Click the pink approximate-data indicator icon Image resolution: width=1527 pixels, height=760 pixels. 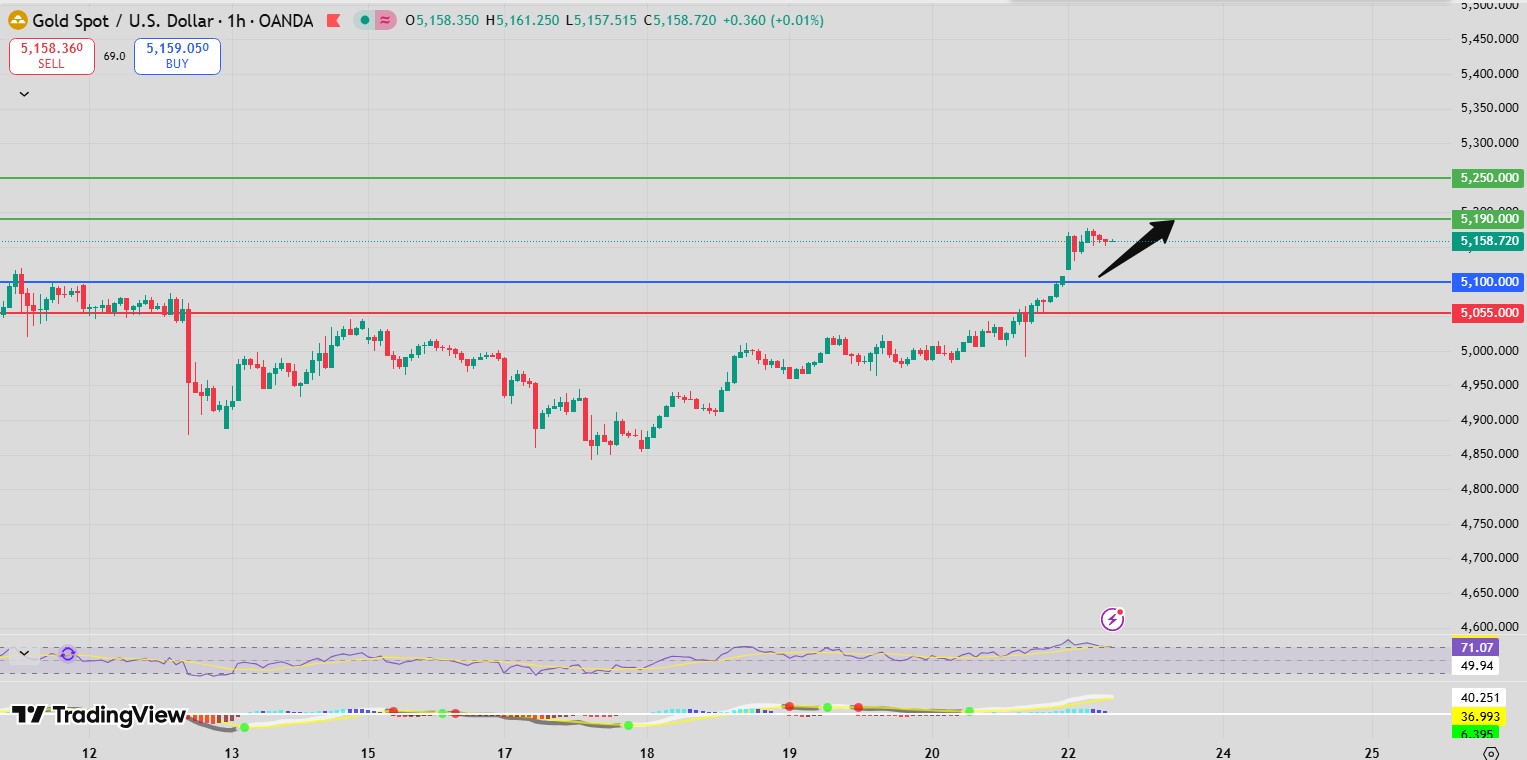click(x=384, y=21)
